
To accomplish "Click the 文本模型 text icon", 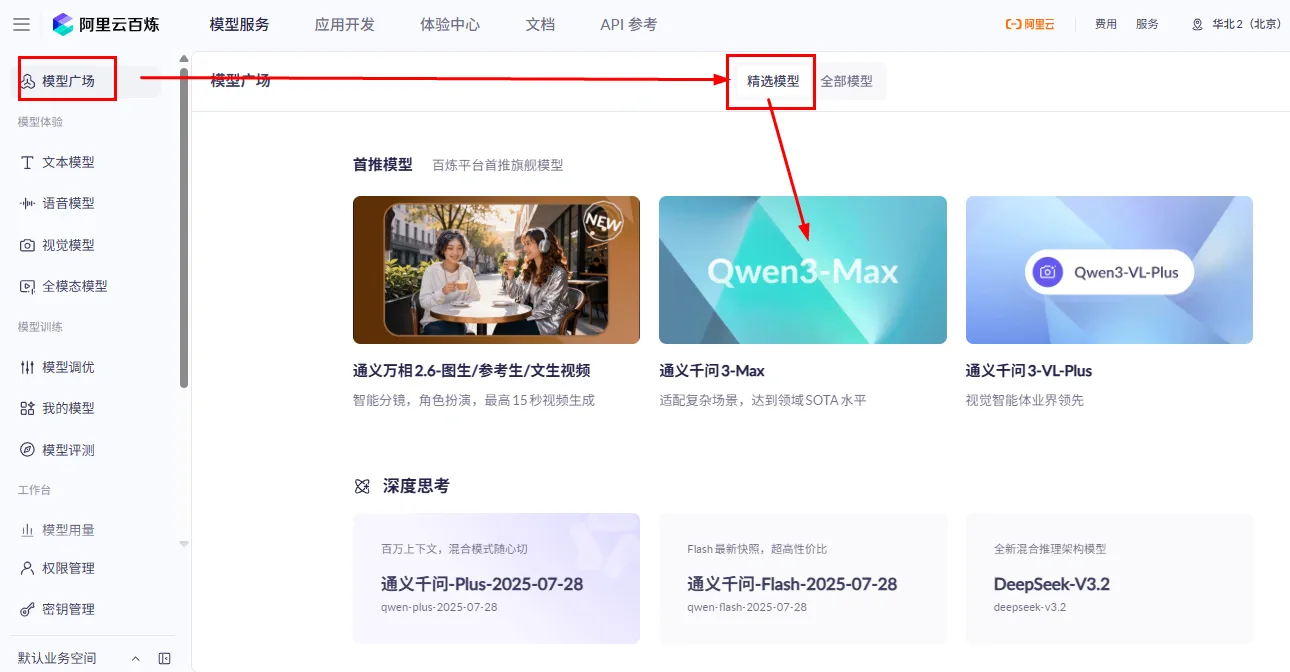I will [28, 162].
